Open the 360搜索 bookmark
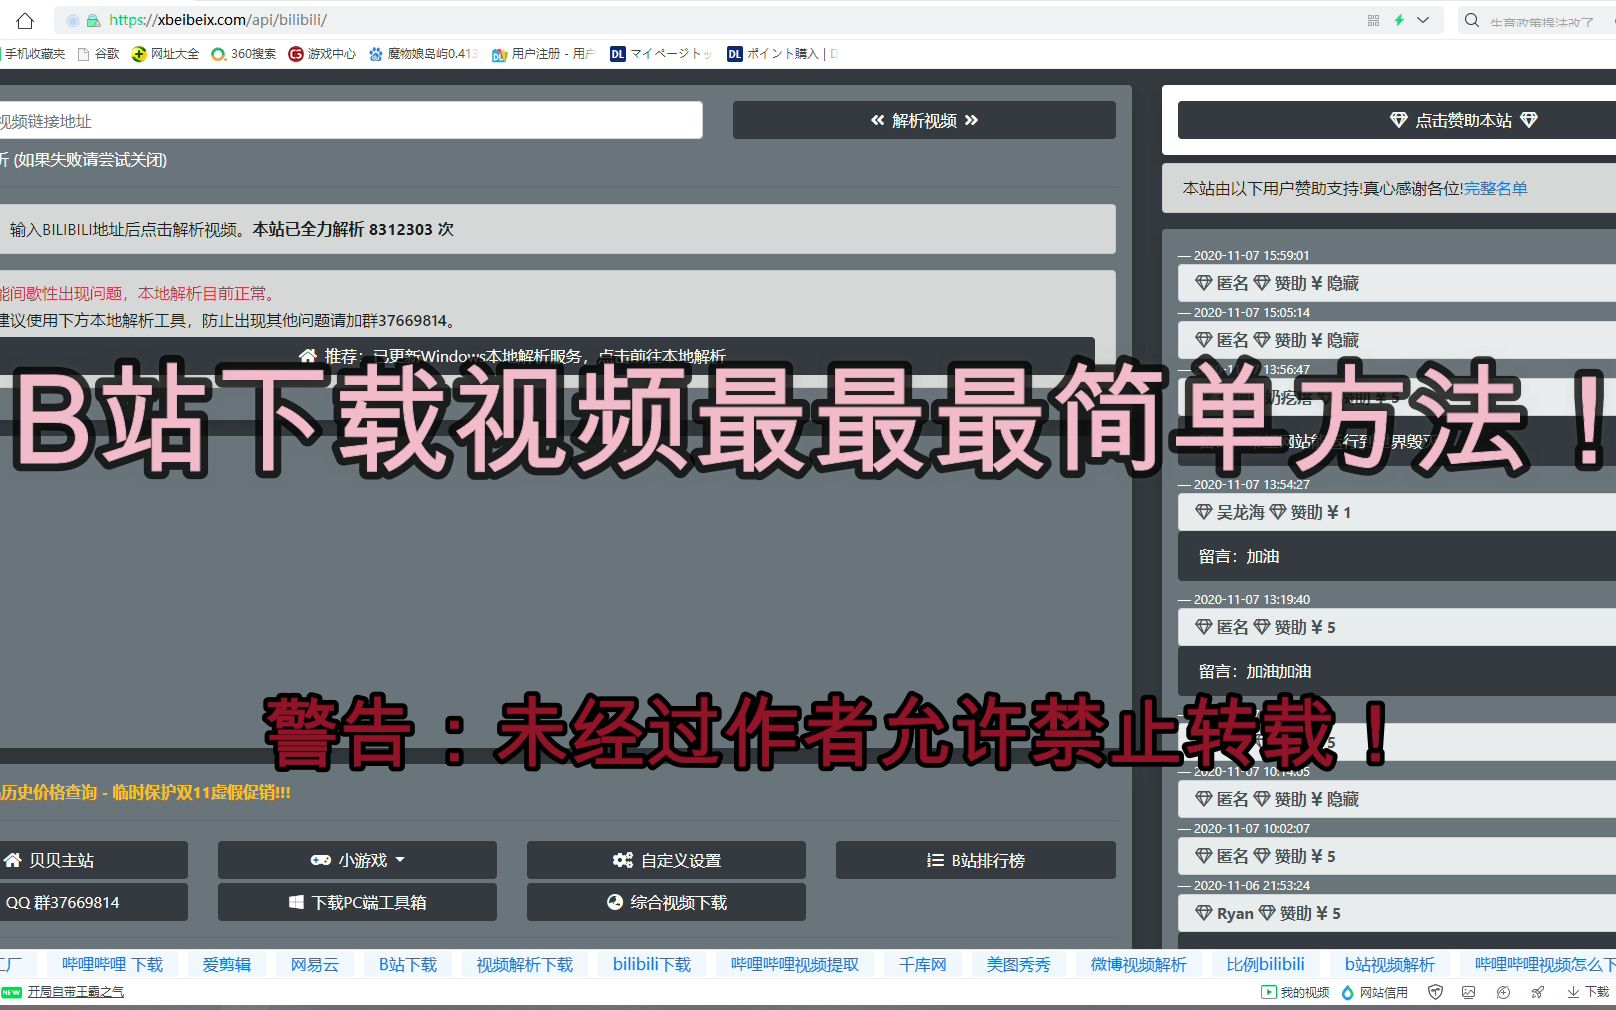 [x=244, y=54]
